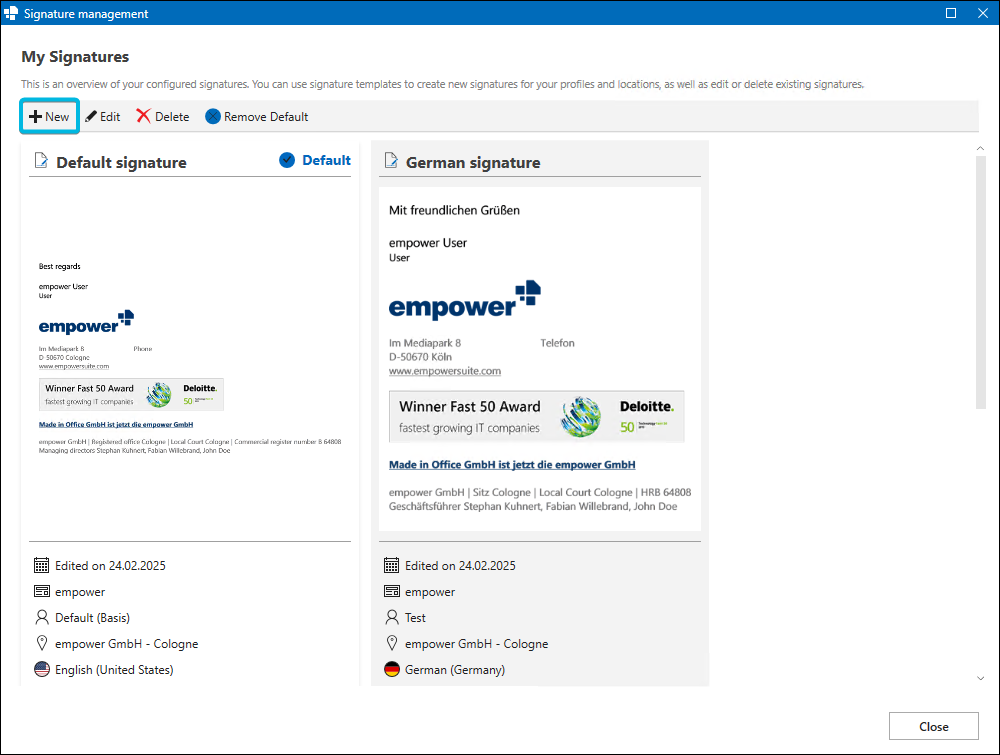Image resolution: width=1000 pixels, height=755 pixels.
Task: Select 'English (United States)' language text
Action: point(114,670)
